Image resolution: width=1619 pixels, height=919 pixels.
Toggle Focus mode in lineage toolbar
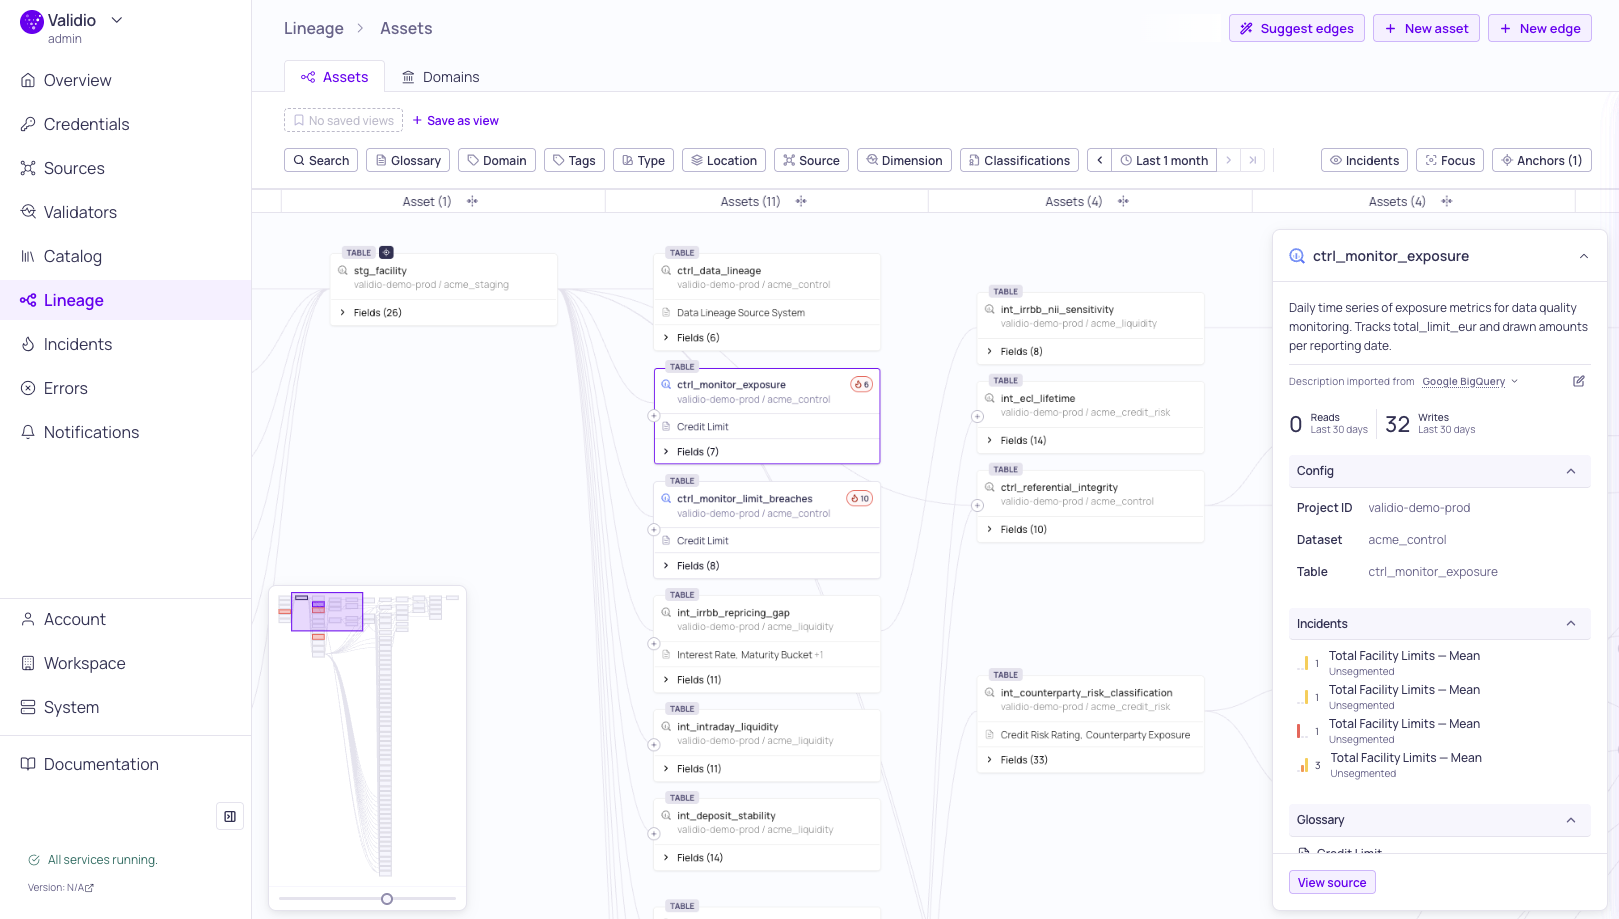1450,160
